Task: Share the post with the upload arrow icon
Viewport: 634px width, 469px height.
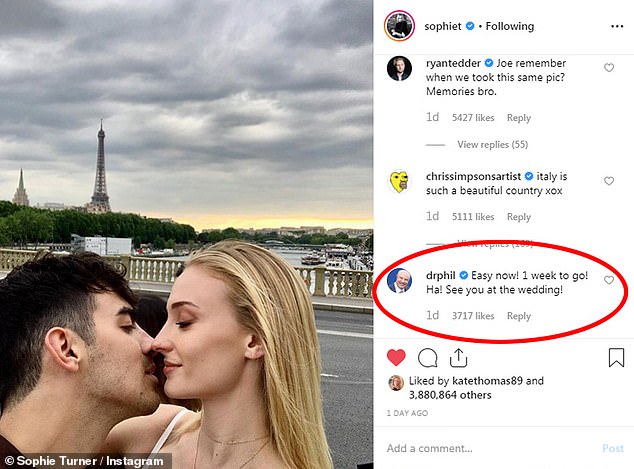Action: [459, 358]
